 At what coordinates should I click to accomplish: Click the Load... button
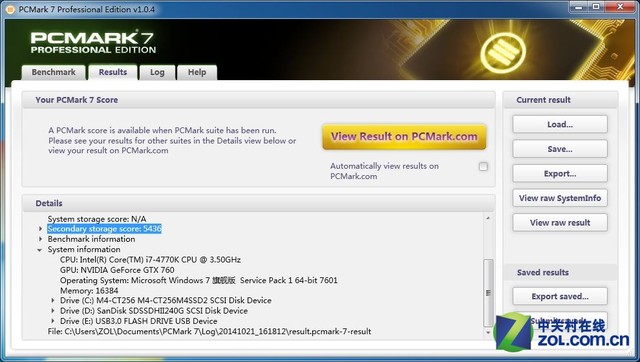coord(560,124)
